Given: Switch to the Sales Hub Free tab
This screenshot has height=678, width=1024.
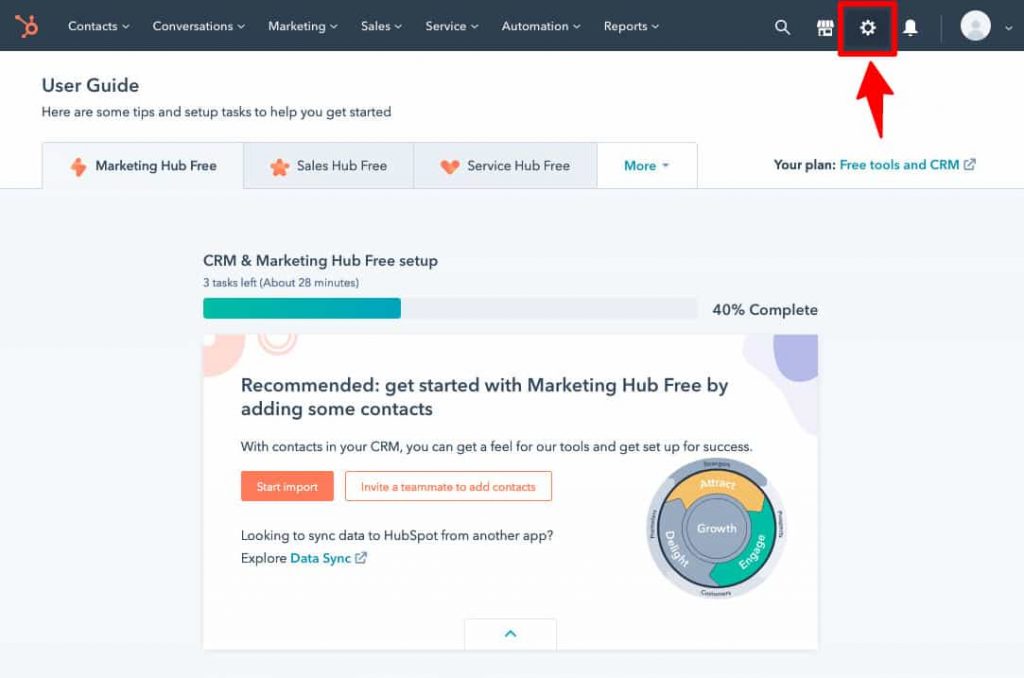Looking at the screenshot, I should coord(328,166).
